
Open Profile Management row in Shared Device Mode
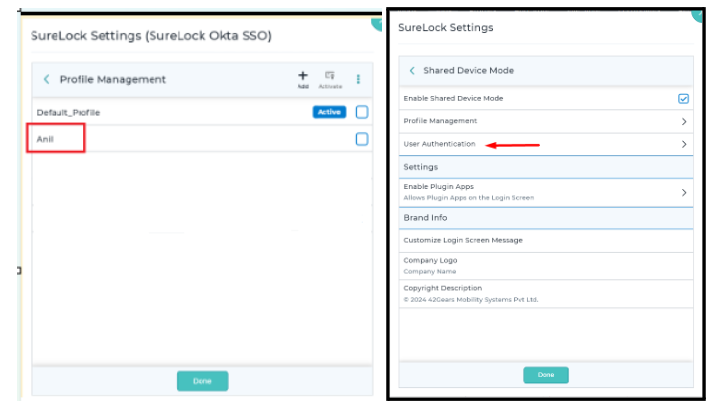546,121
